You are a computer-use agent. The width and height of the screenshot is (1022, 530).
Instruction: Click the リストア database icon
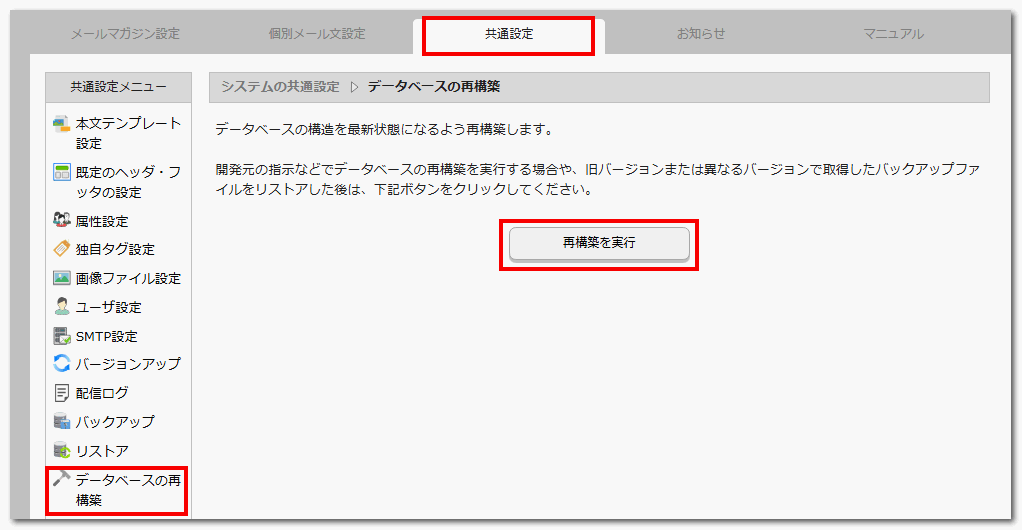click(61, 450)
